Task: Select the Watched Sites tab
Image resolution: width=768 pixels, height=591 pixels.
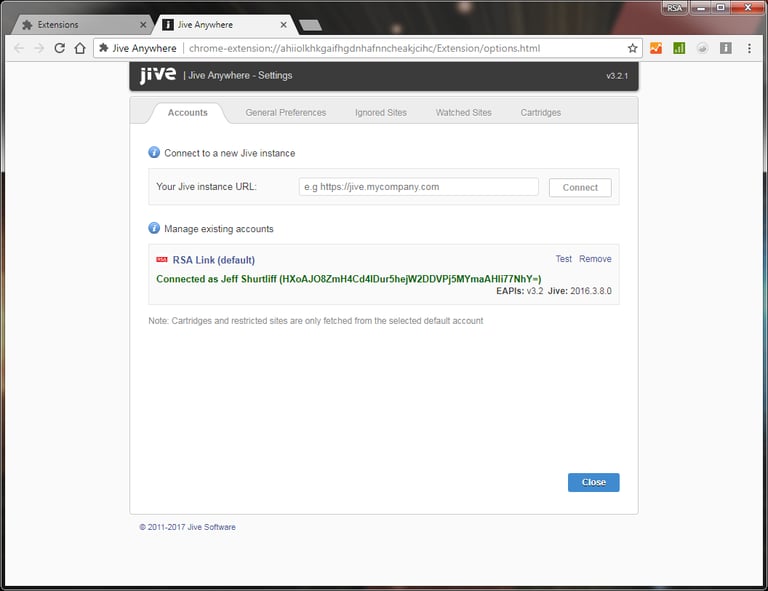Action: click(x=463, y=113)
